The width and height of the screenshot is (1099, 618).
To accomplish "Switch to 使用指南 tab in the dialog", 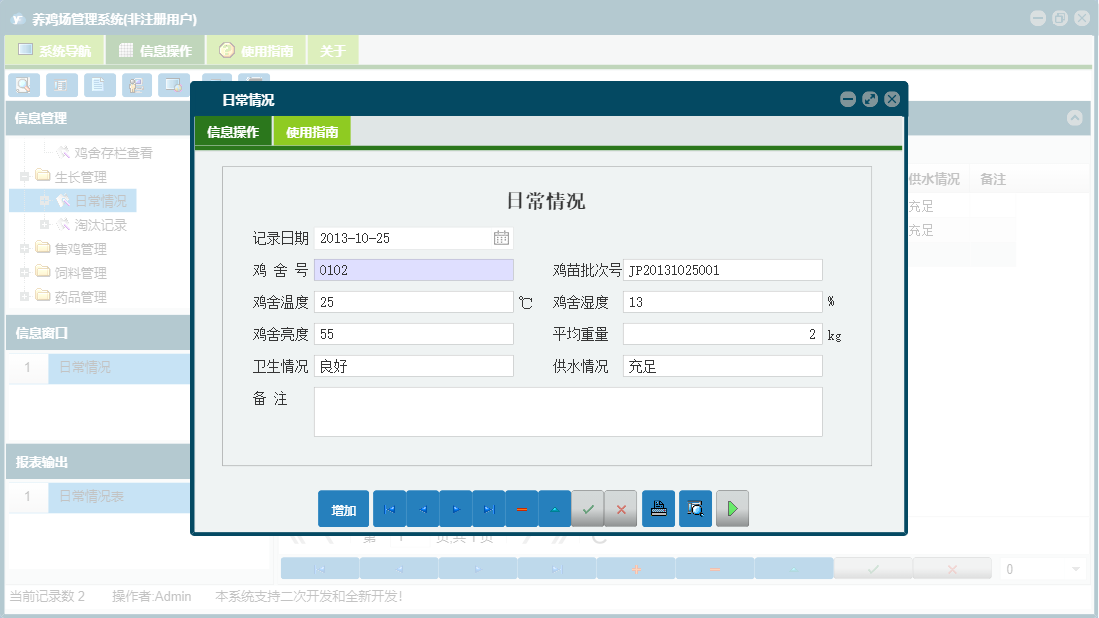I will point(312,132).
